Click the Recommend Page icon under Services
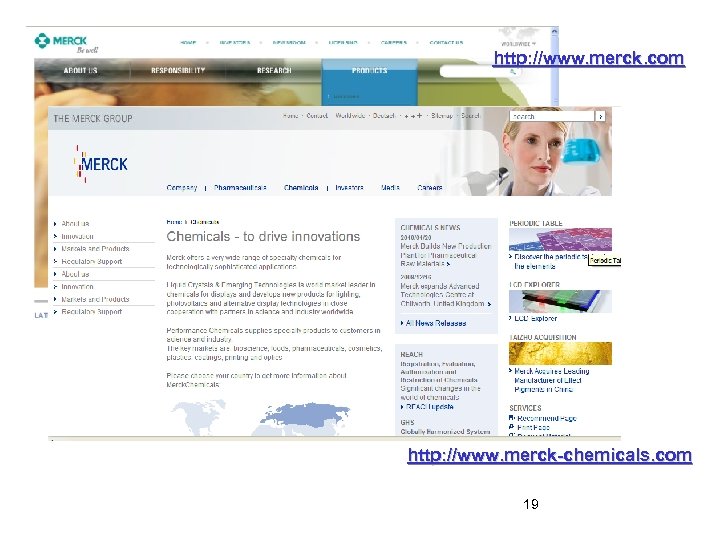The image size is (720, 540). [512, 418]
